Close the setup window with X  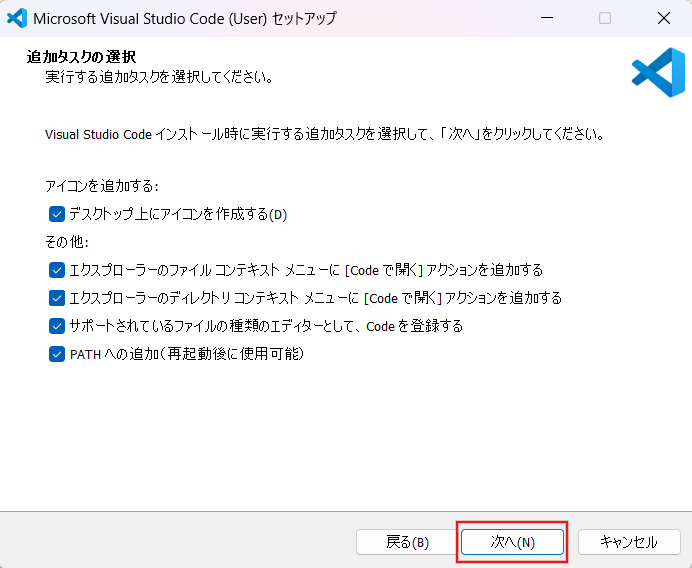(663, 18)
